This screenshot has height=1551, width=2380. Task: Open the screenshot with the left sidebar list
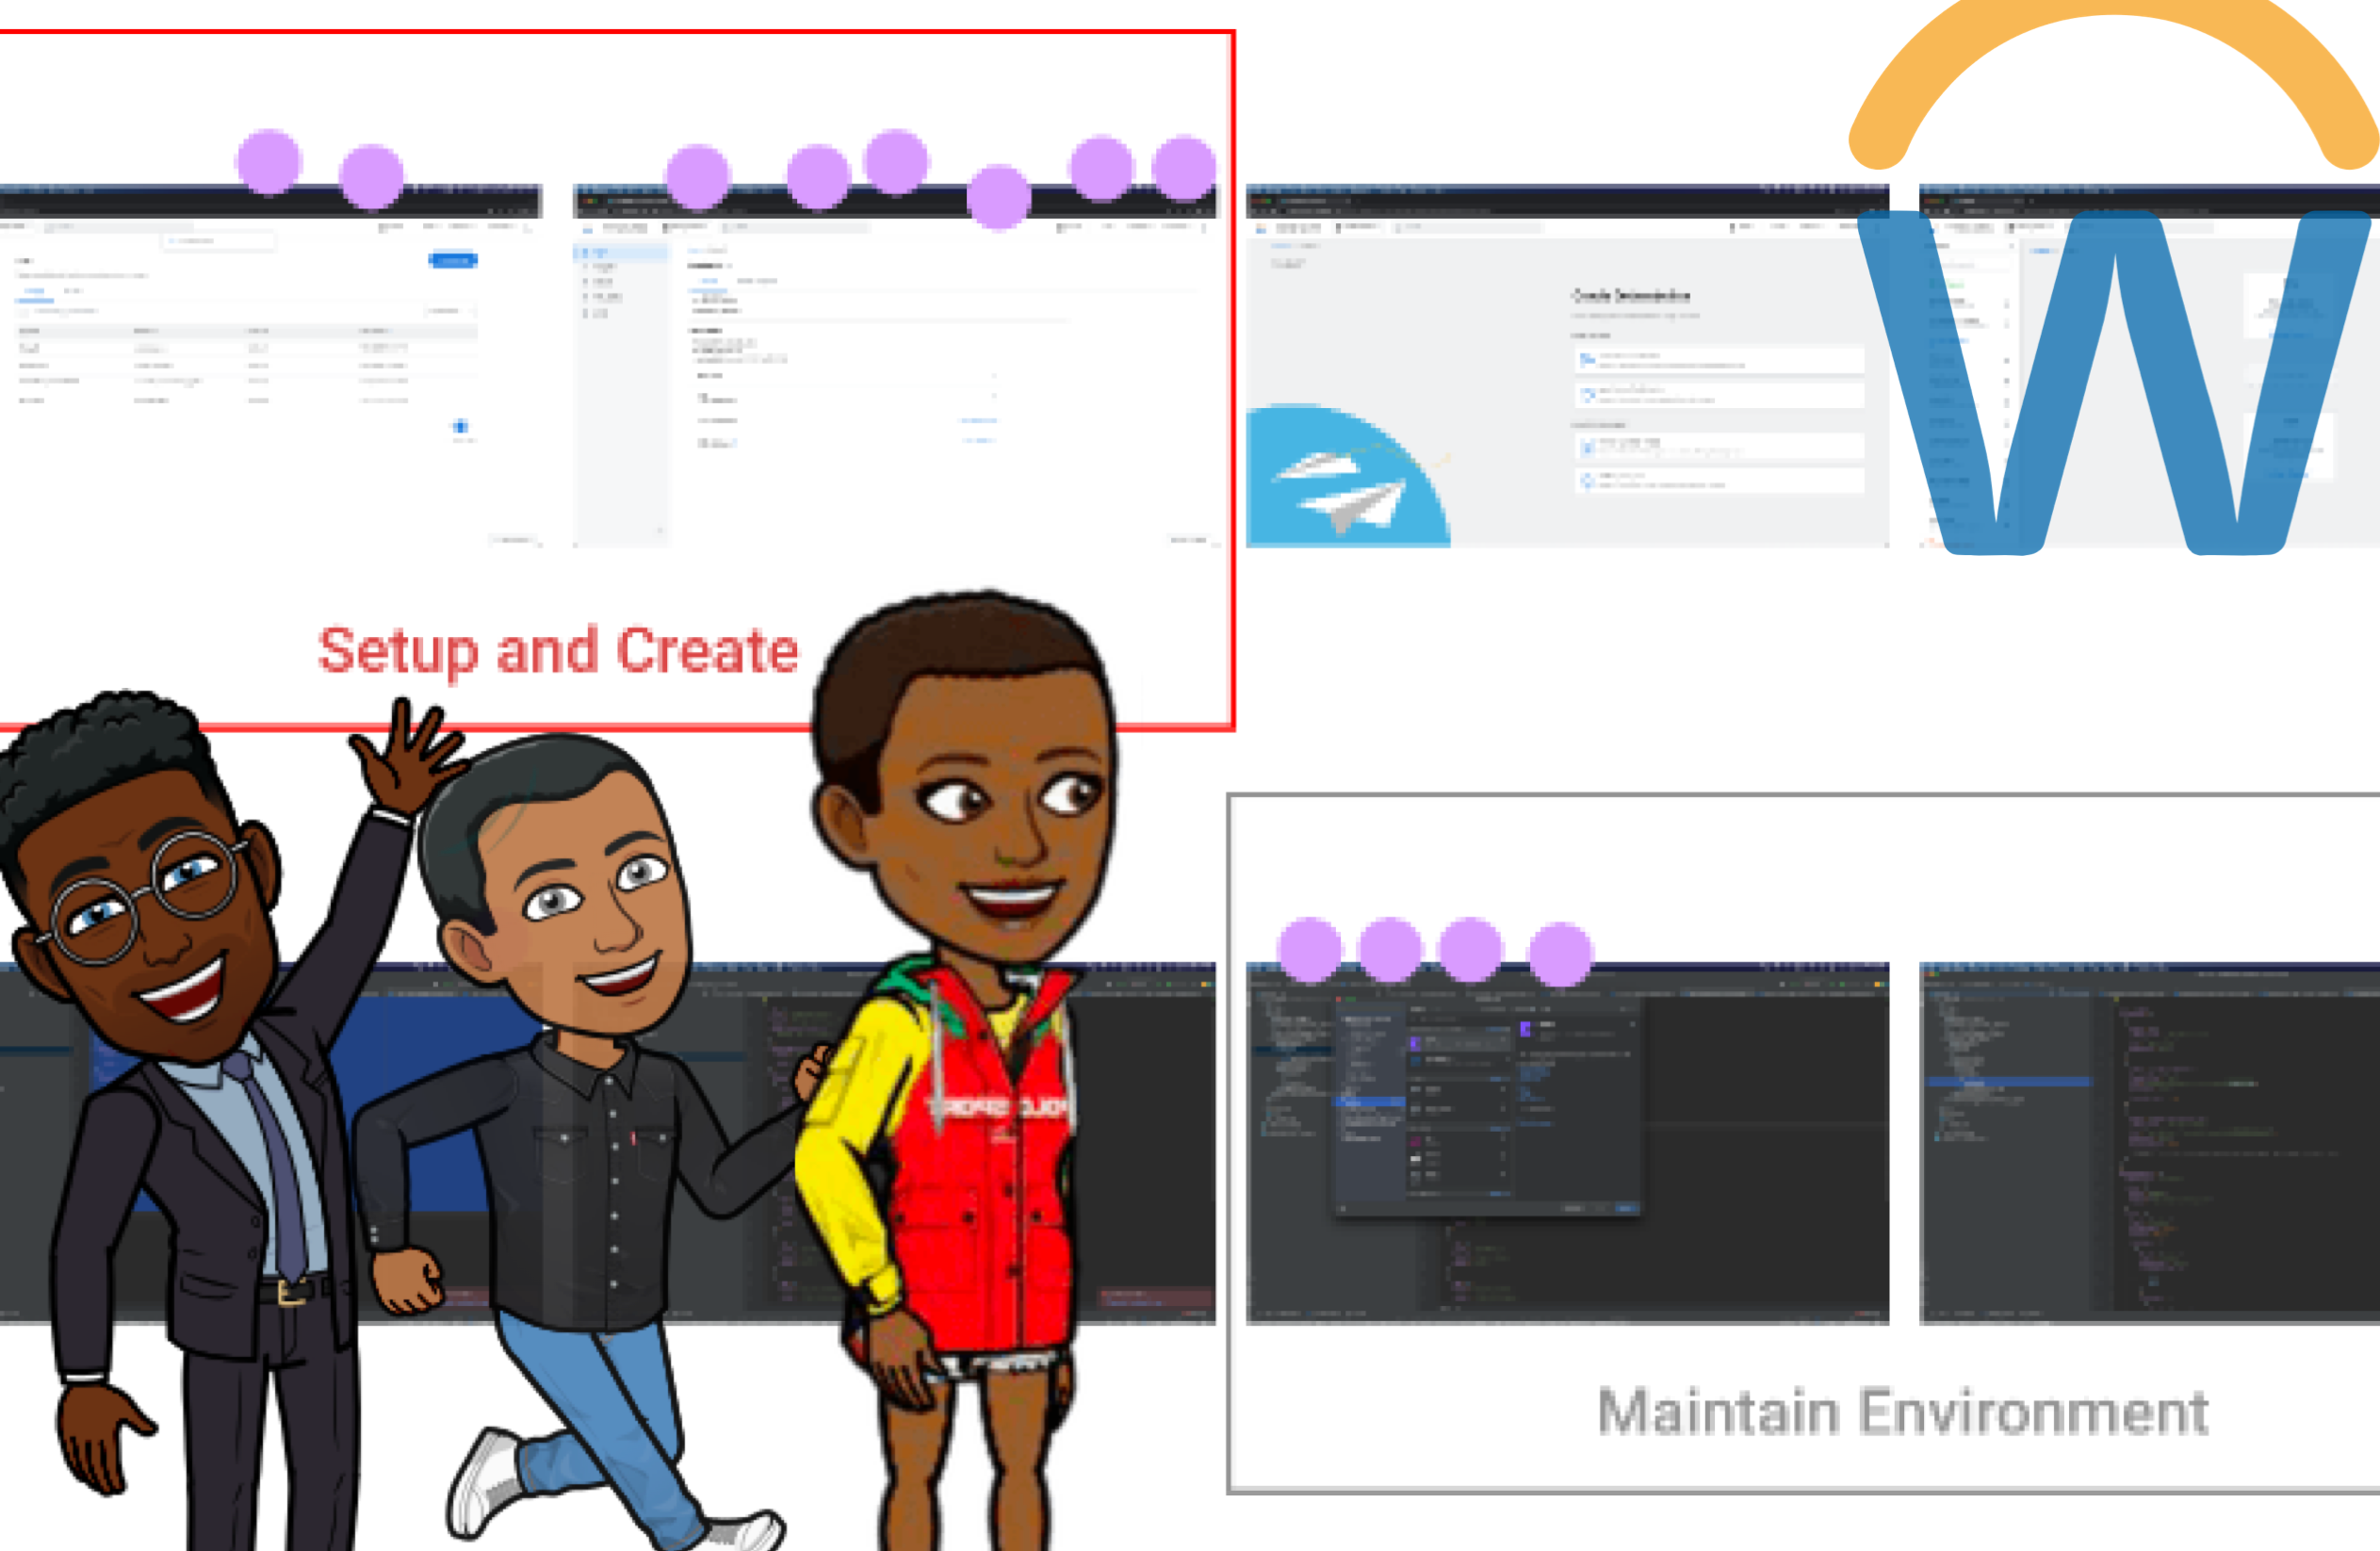(x=895, y=366)
